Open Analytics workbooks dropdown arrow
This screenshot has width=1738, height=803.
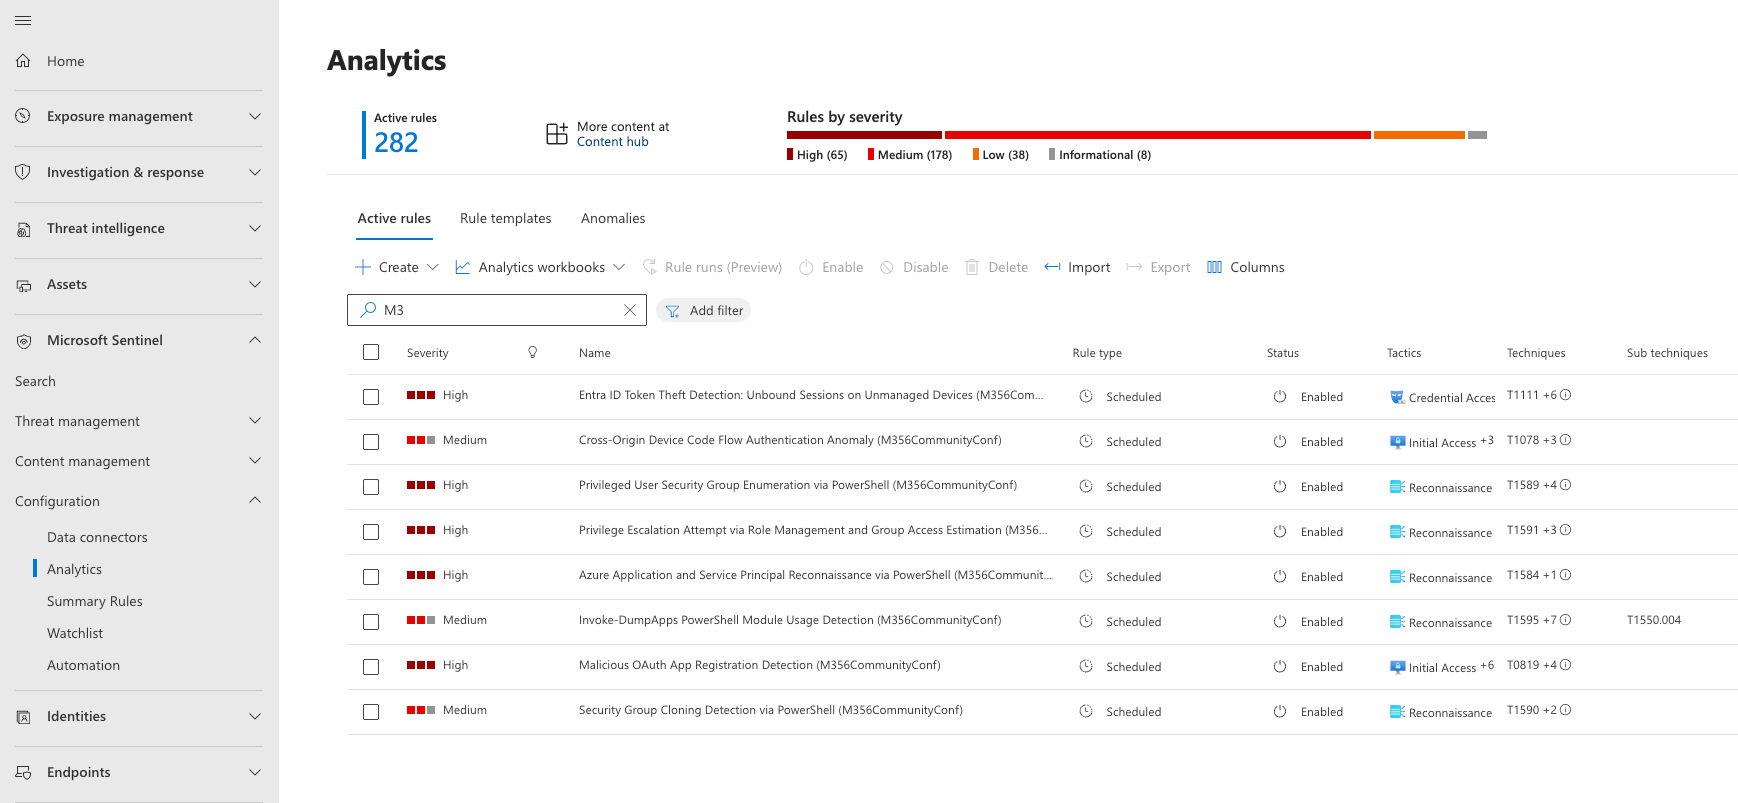pos(619,267)
